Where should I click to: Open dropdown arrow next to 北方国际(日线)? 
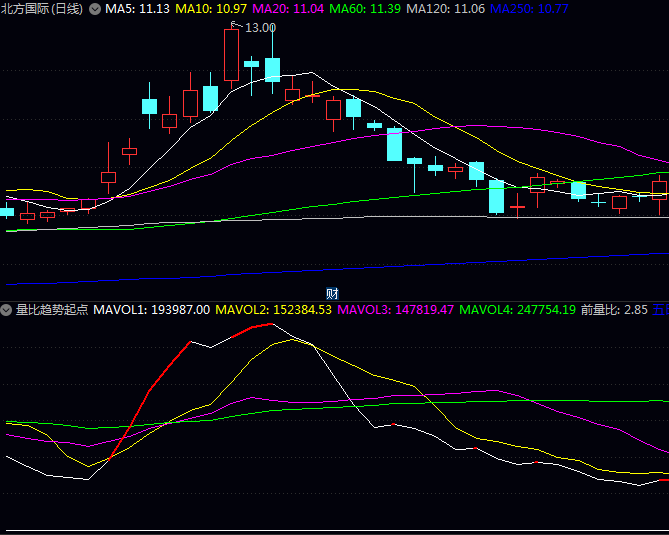pos(95,9)
